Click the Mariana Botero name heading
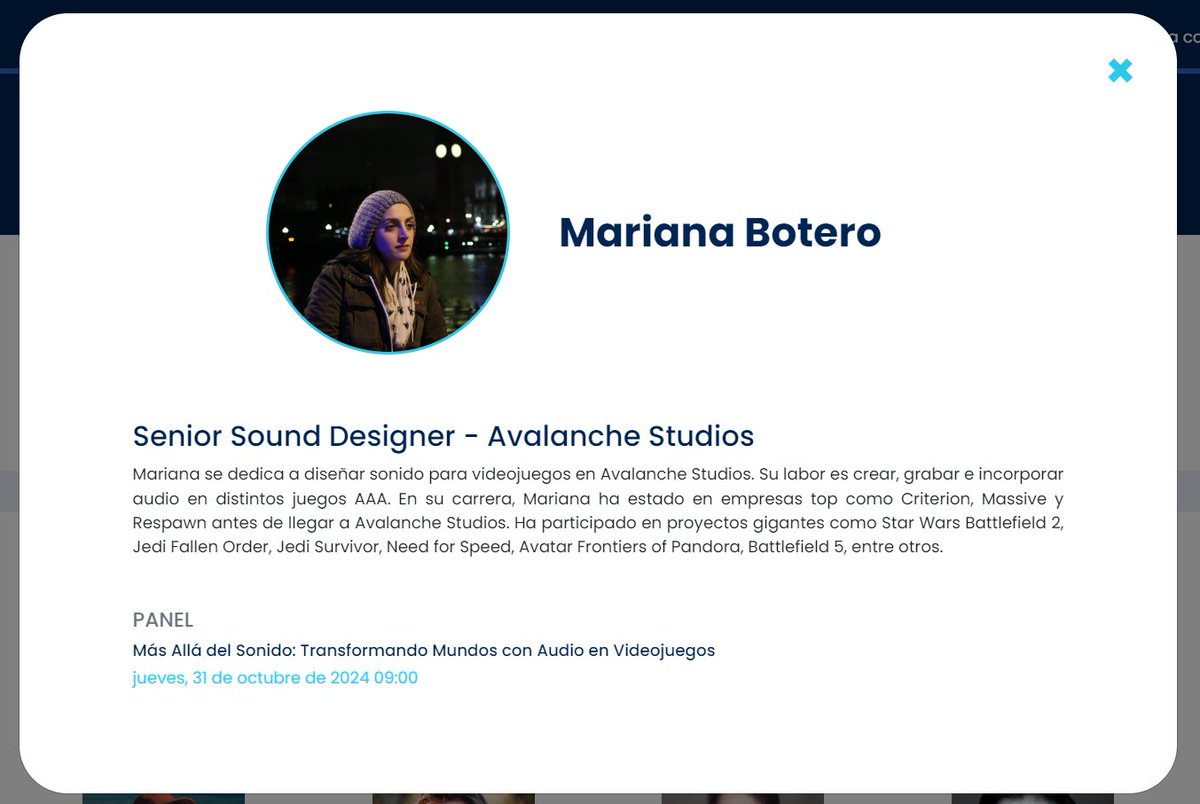Viewport: 1200px width, 804px height. [x=720, y=232]
